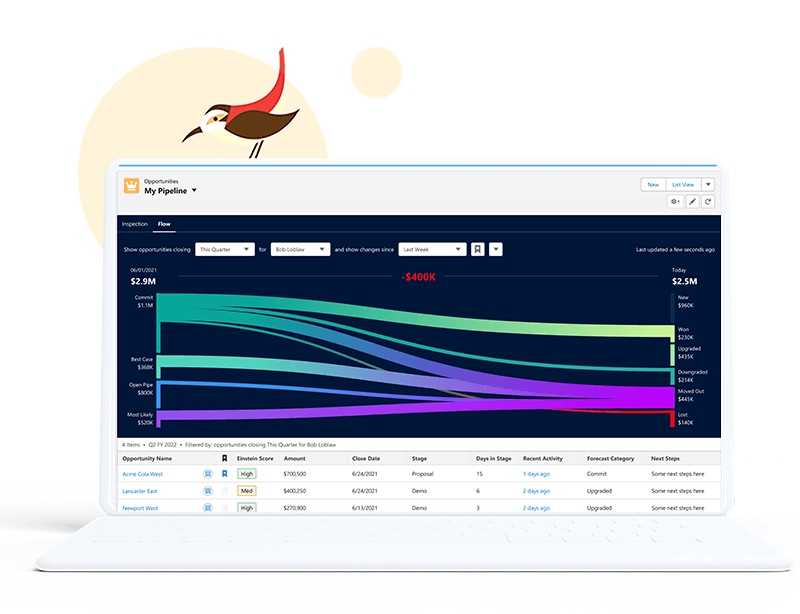Toggle the bookmark for Newport West
Screen dimensions: 800x614
point(224,507)
